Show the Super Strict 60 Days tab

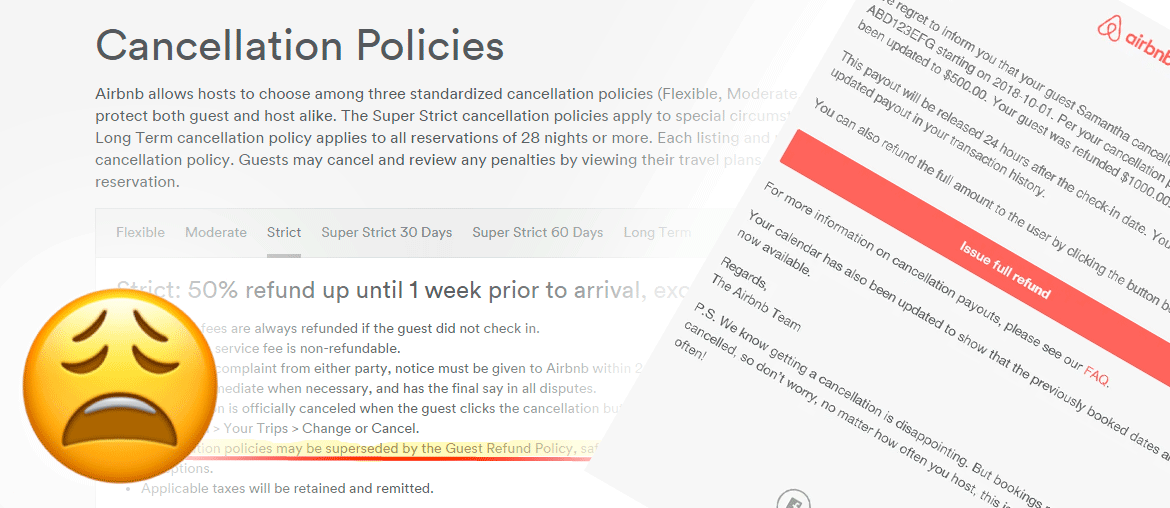pos(537,232)
